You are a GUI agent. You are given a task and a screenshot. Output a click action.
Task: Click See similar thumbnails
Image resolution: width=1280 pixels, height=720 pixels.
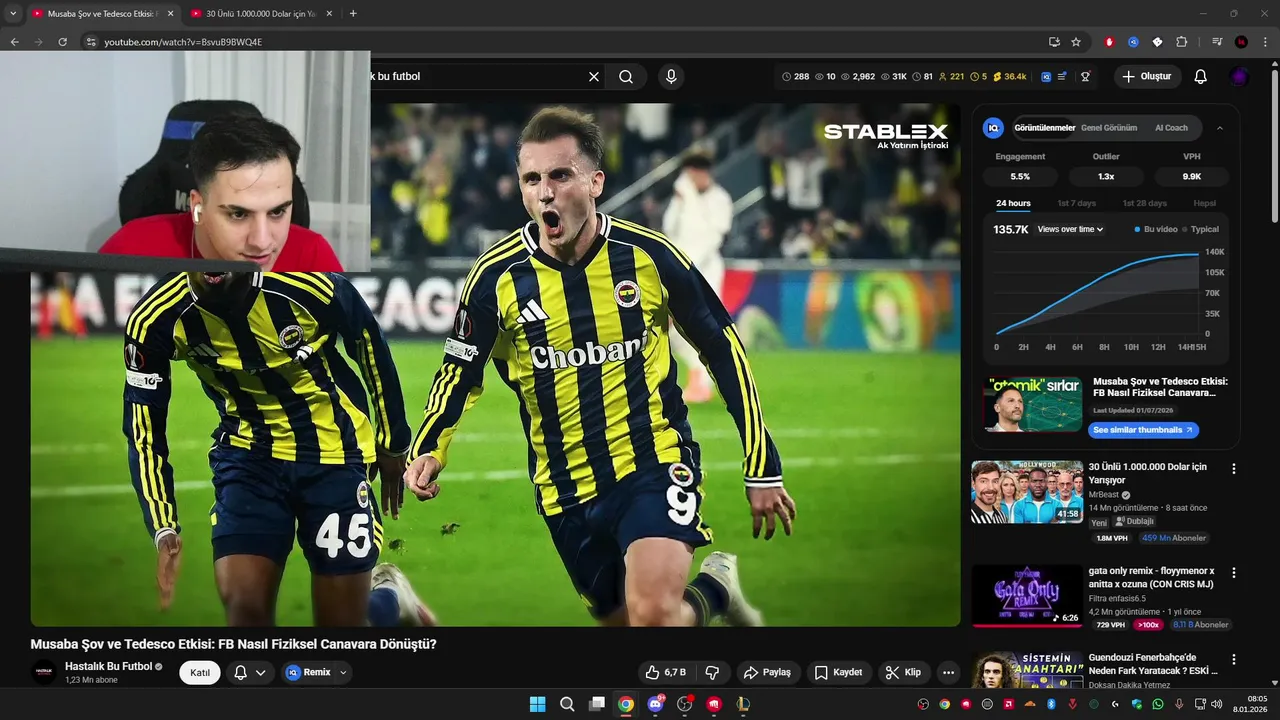(1143, 430)
